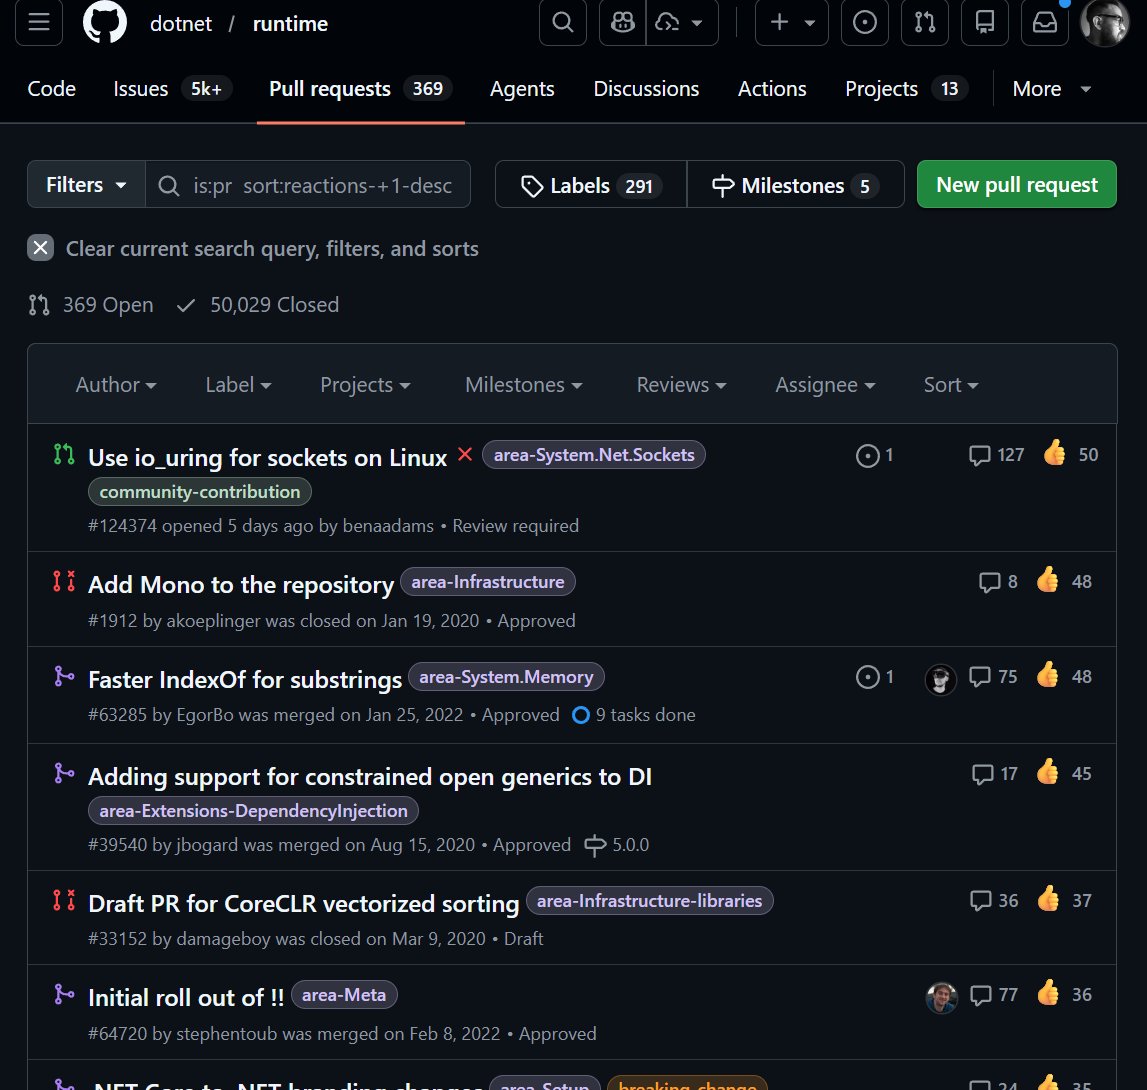
Task: Expand the Milestones filter dropdown
Action: [523, 385]
